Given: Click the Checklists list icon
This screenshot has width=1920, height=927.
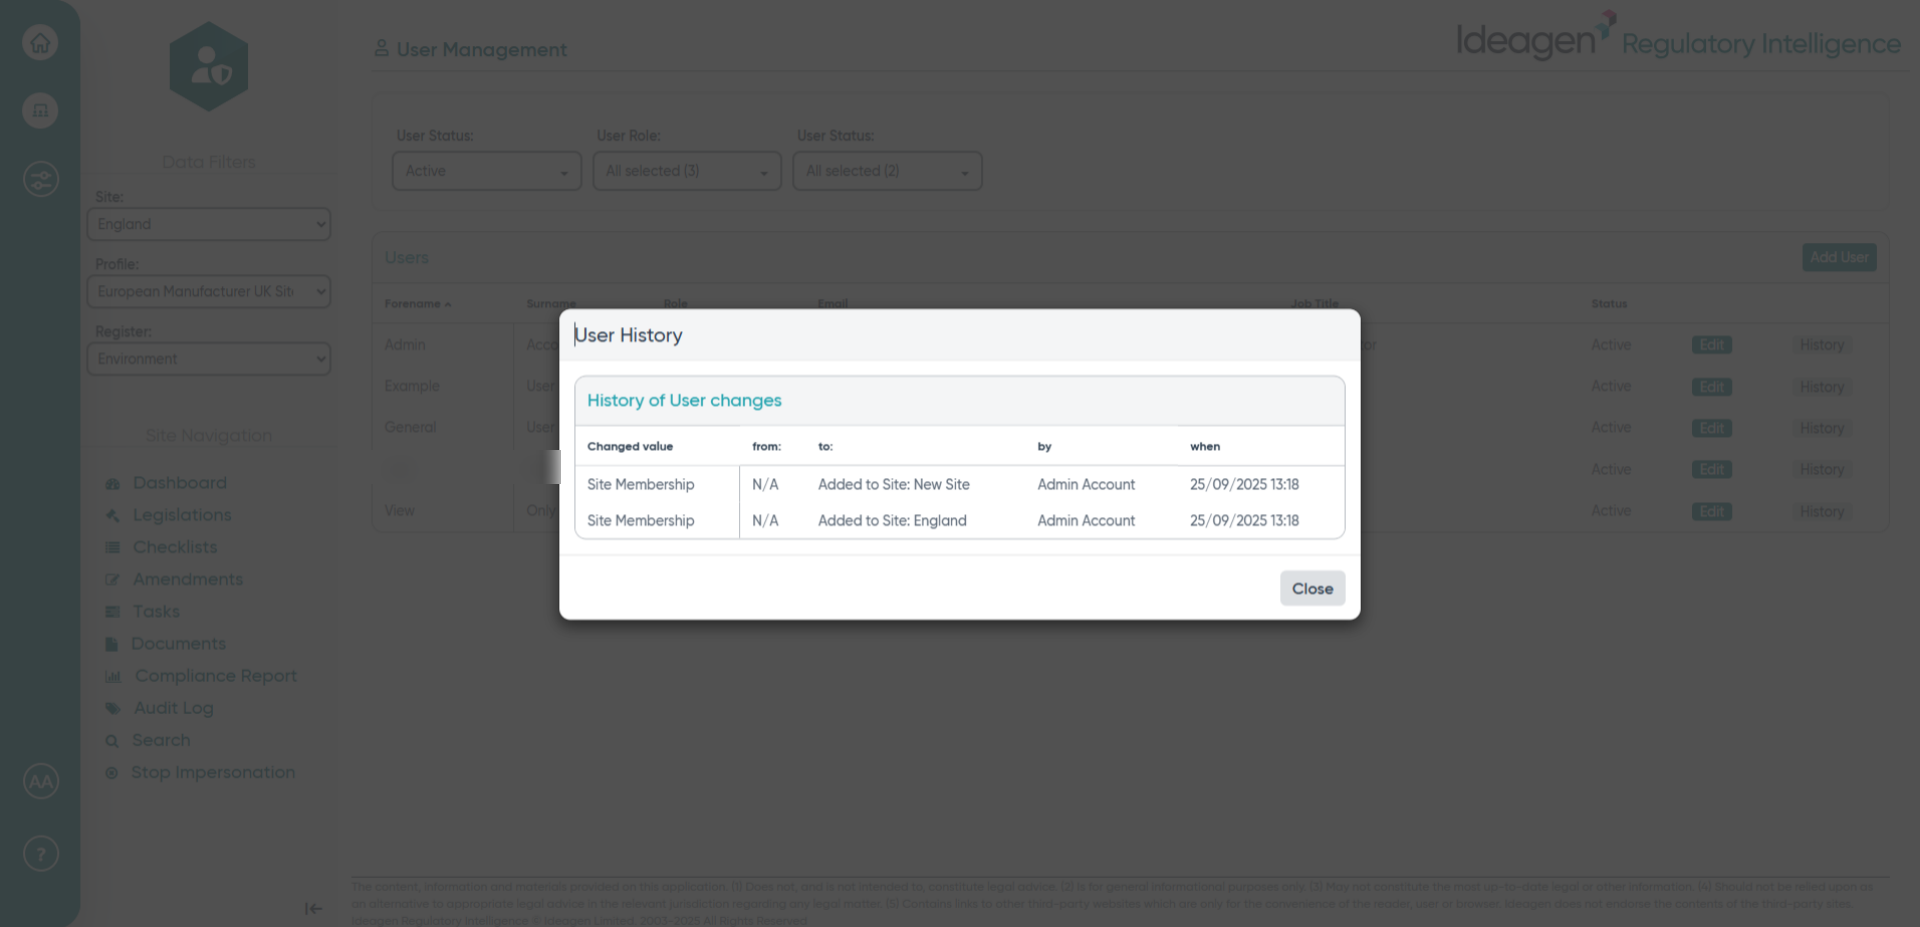Looking at the screenshot, I should [x=112, y=548].
